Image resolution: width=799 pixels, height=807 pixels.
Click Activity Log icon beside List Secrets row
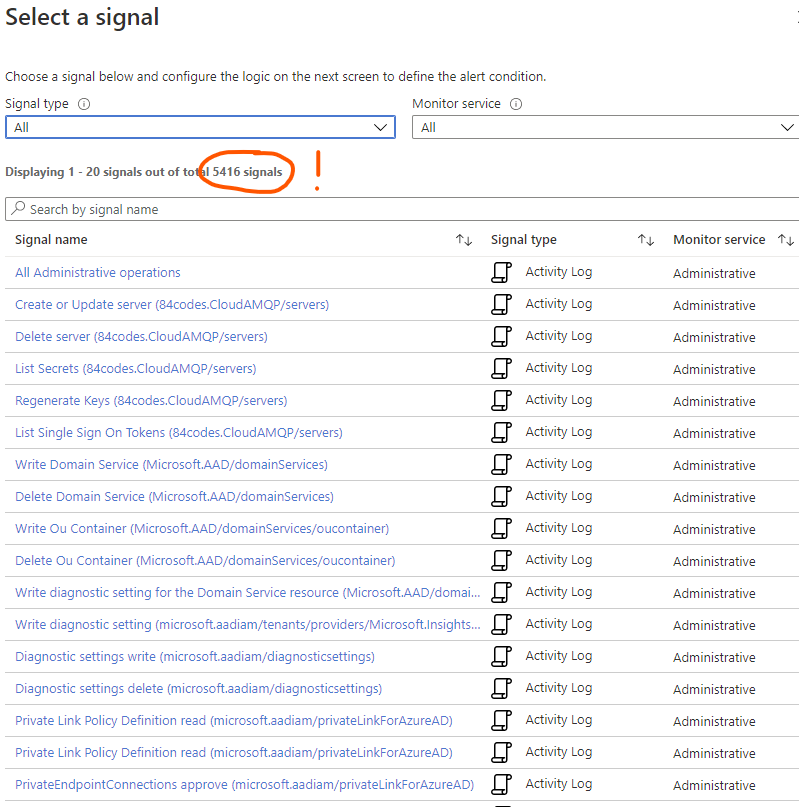(502, 369)
